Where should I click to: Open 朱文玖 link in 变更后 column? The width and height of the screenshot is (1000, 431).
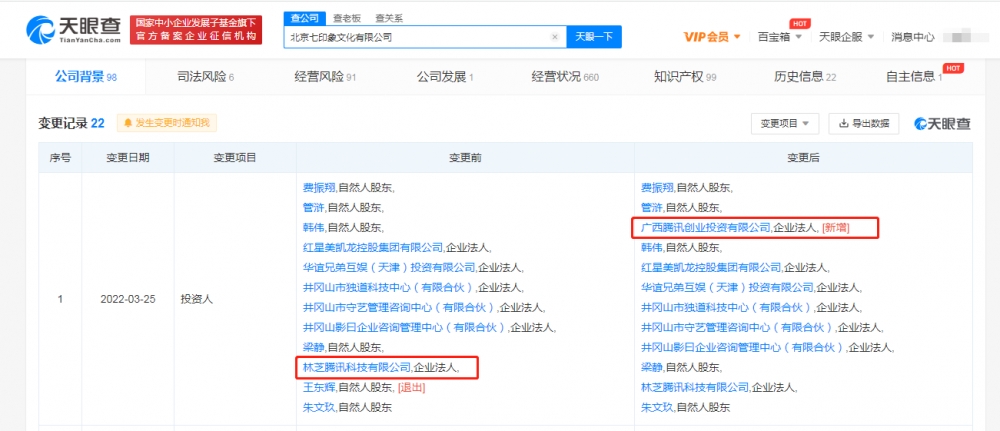657,406
